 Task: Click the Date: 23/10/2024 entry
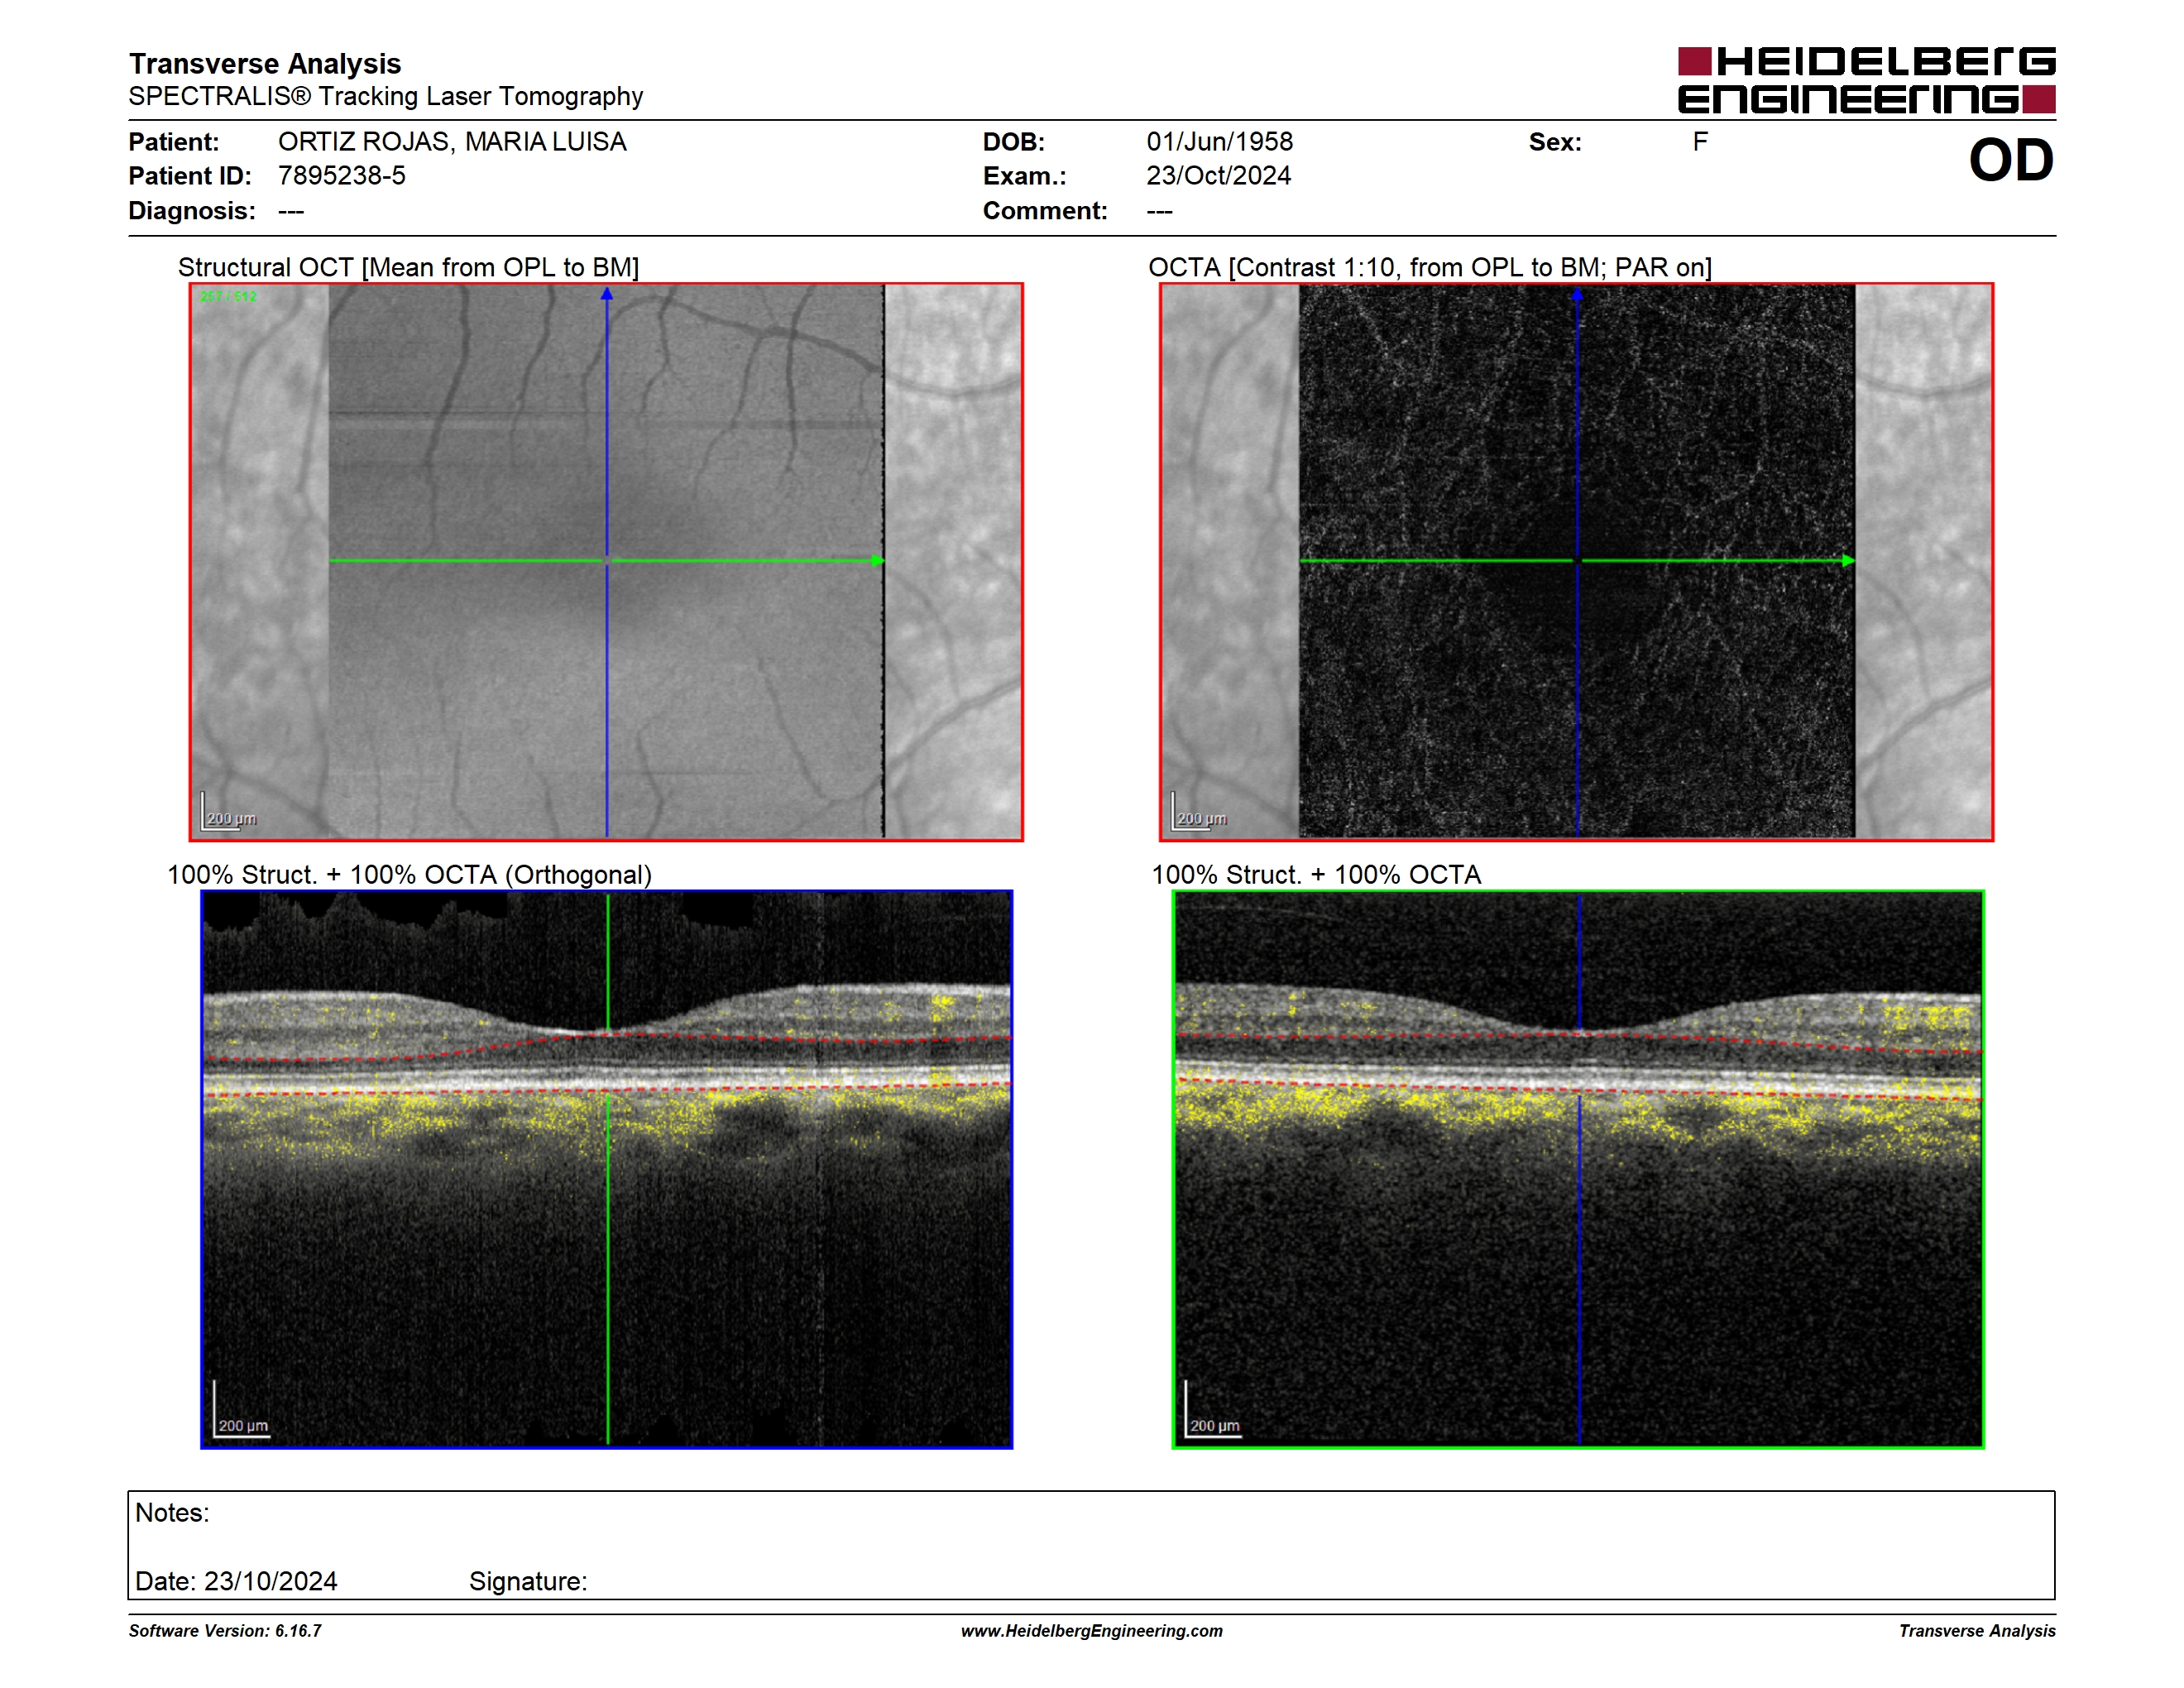pyautogui.click(x=236, y=1582)
